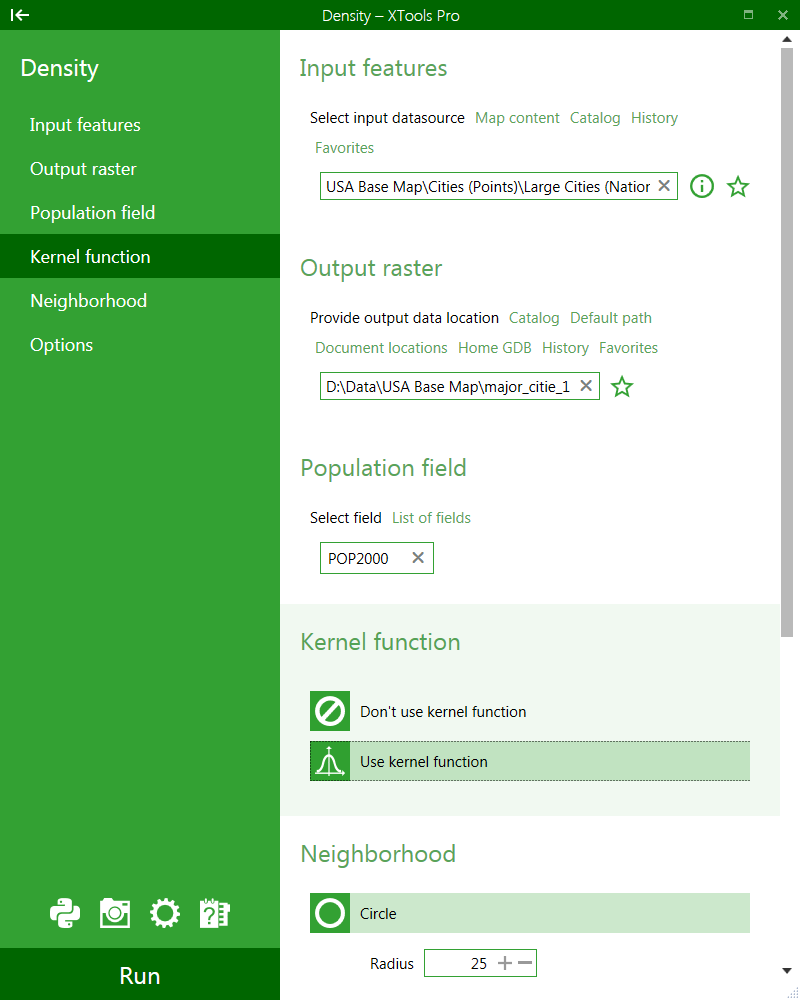Viewport: 800px width, 1000px height.
Task: Open settings via gear icon
Action: (x=165, y=912)
